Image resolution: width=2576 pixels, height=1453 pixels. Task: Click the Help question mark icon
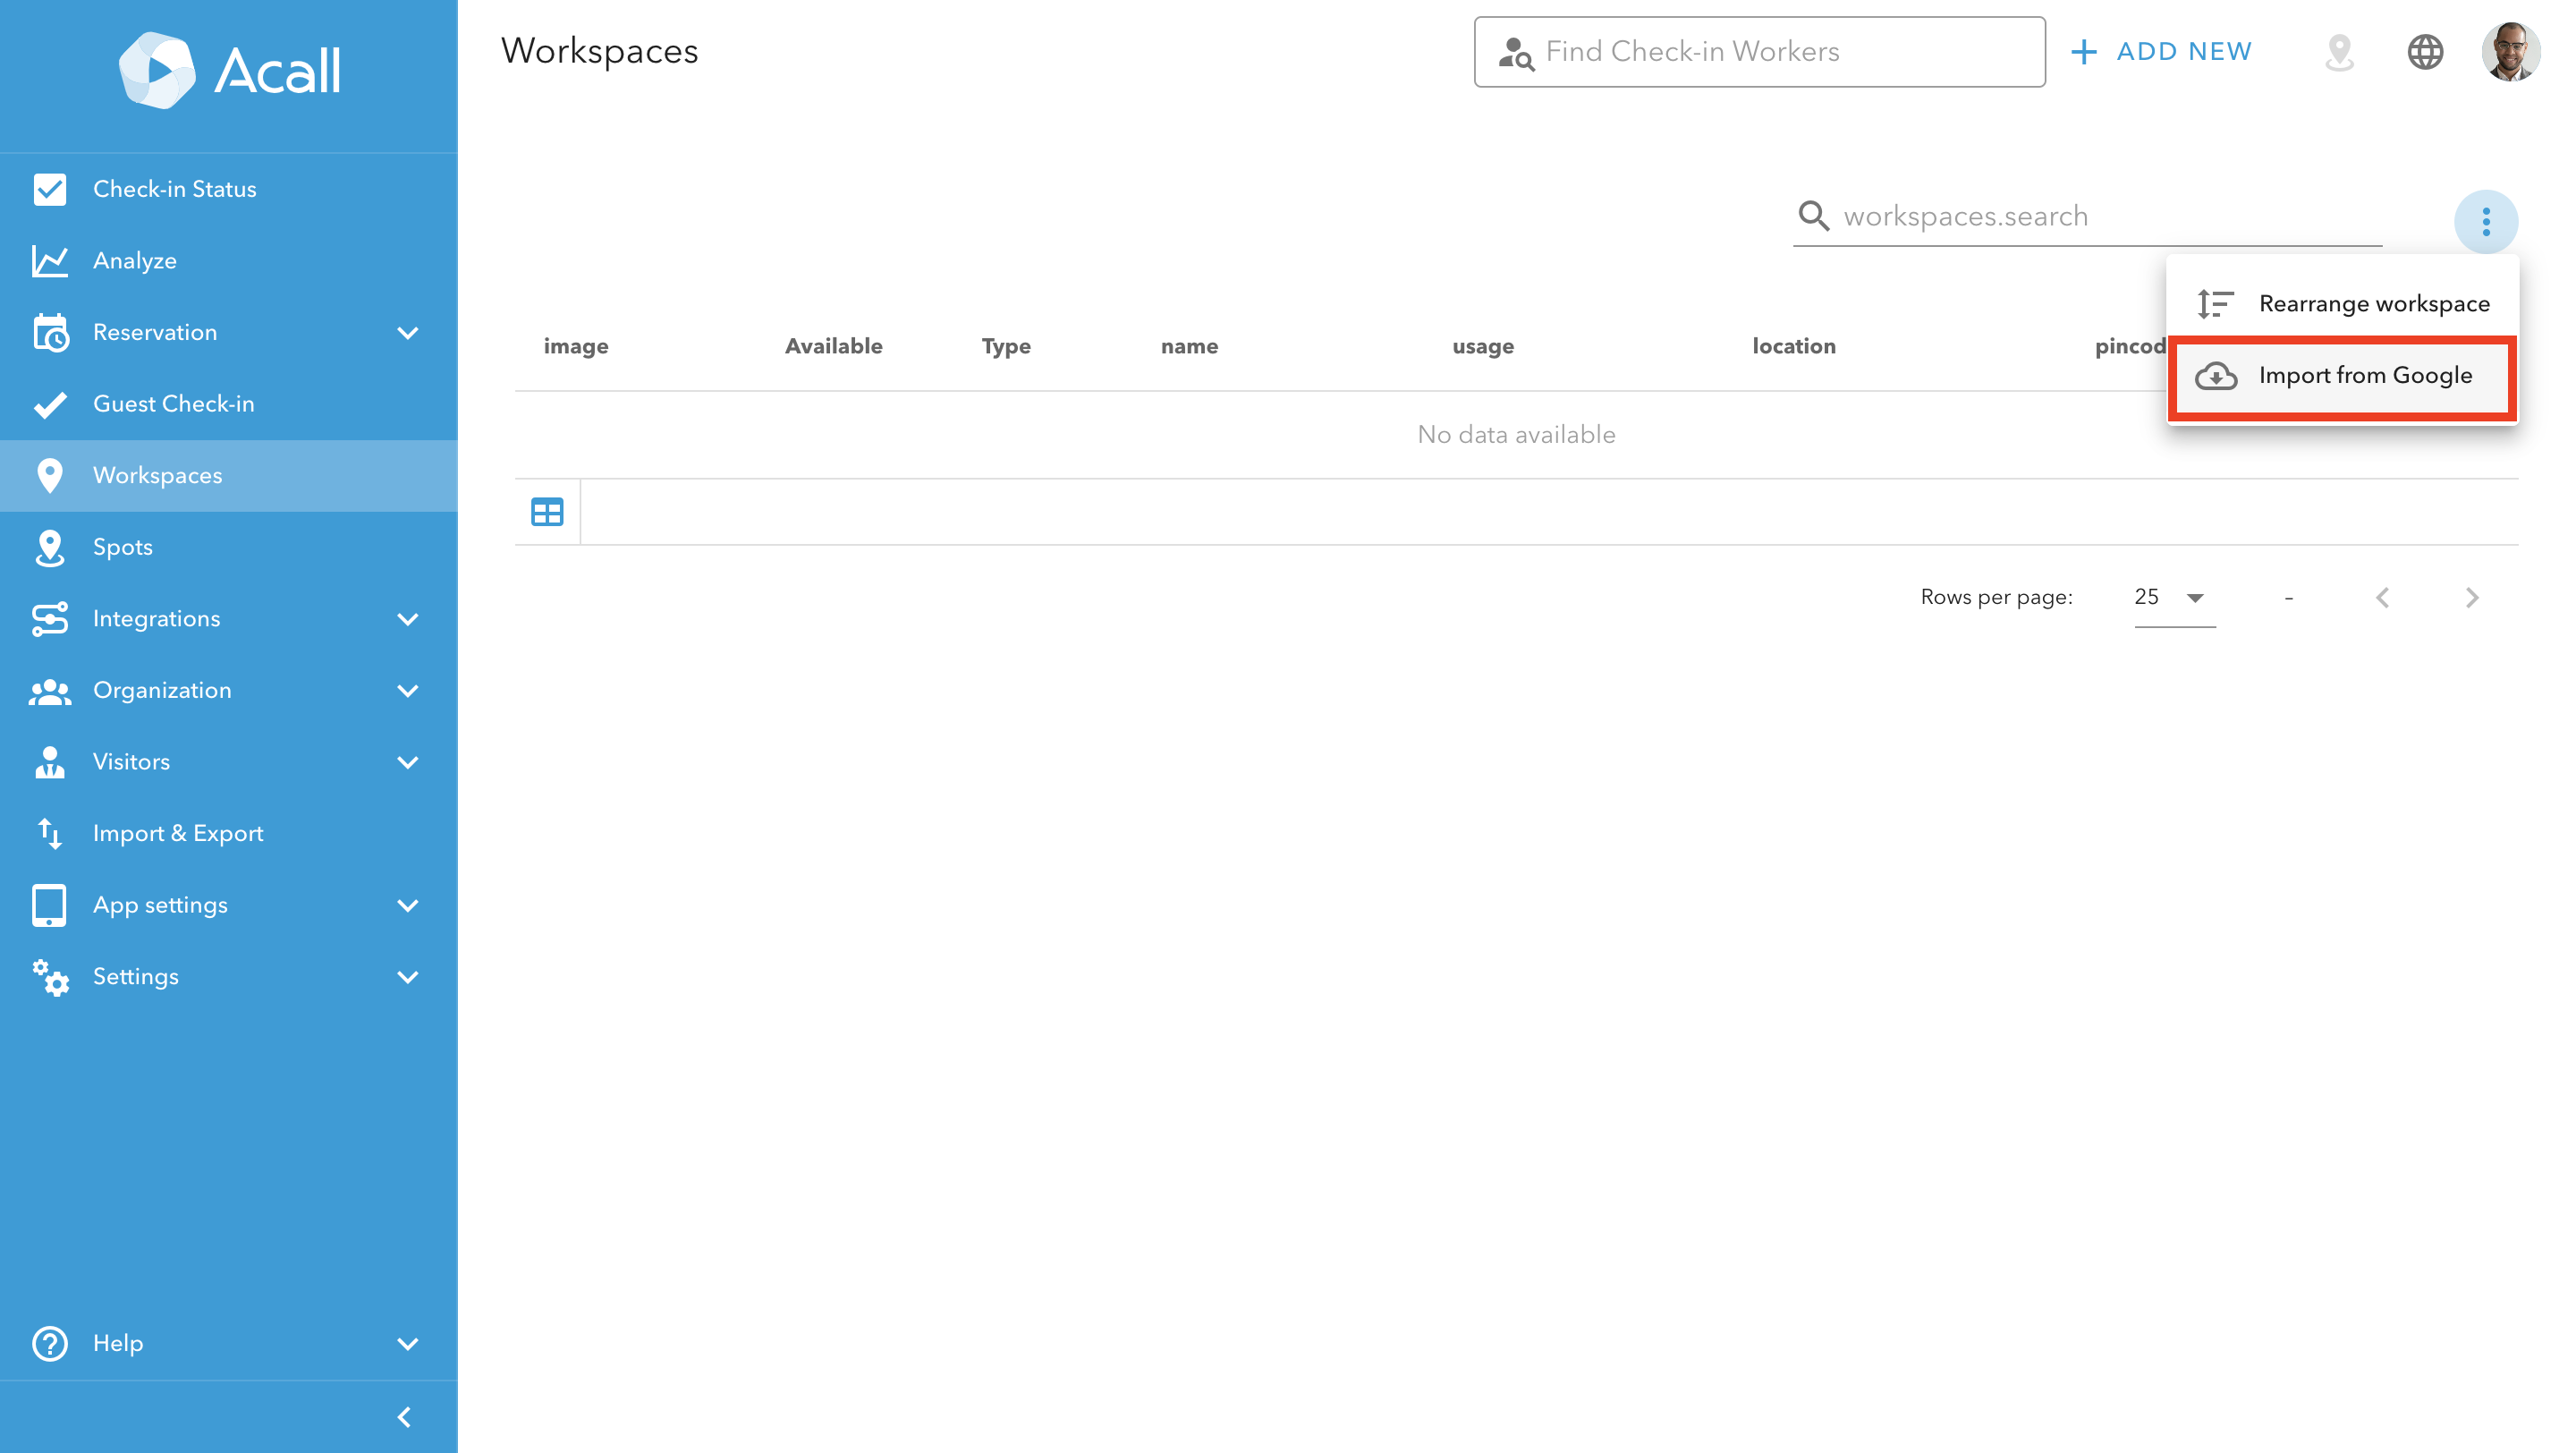pyautogui.click(x=50, y=1343)
